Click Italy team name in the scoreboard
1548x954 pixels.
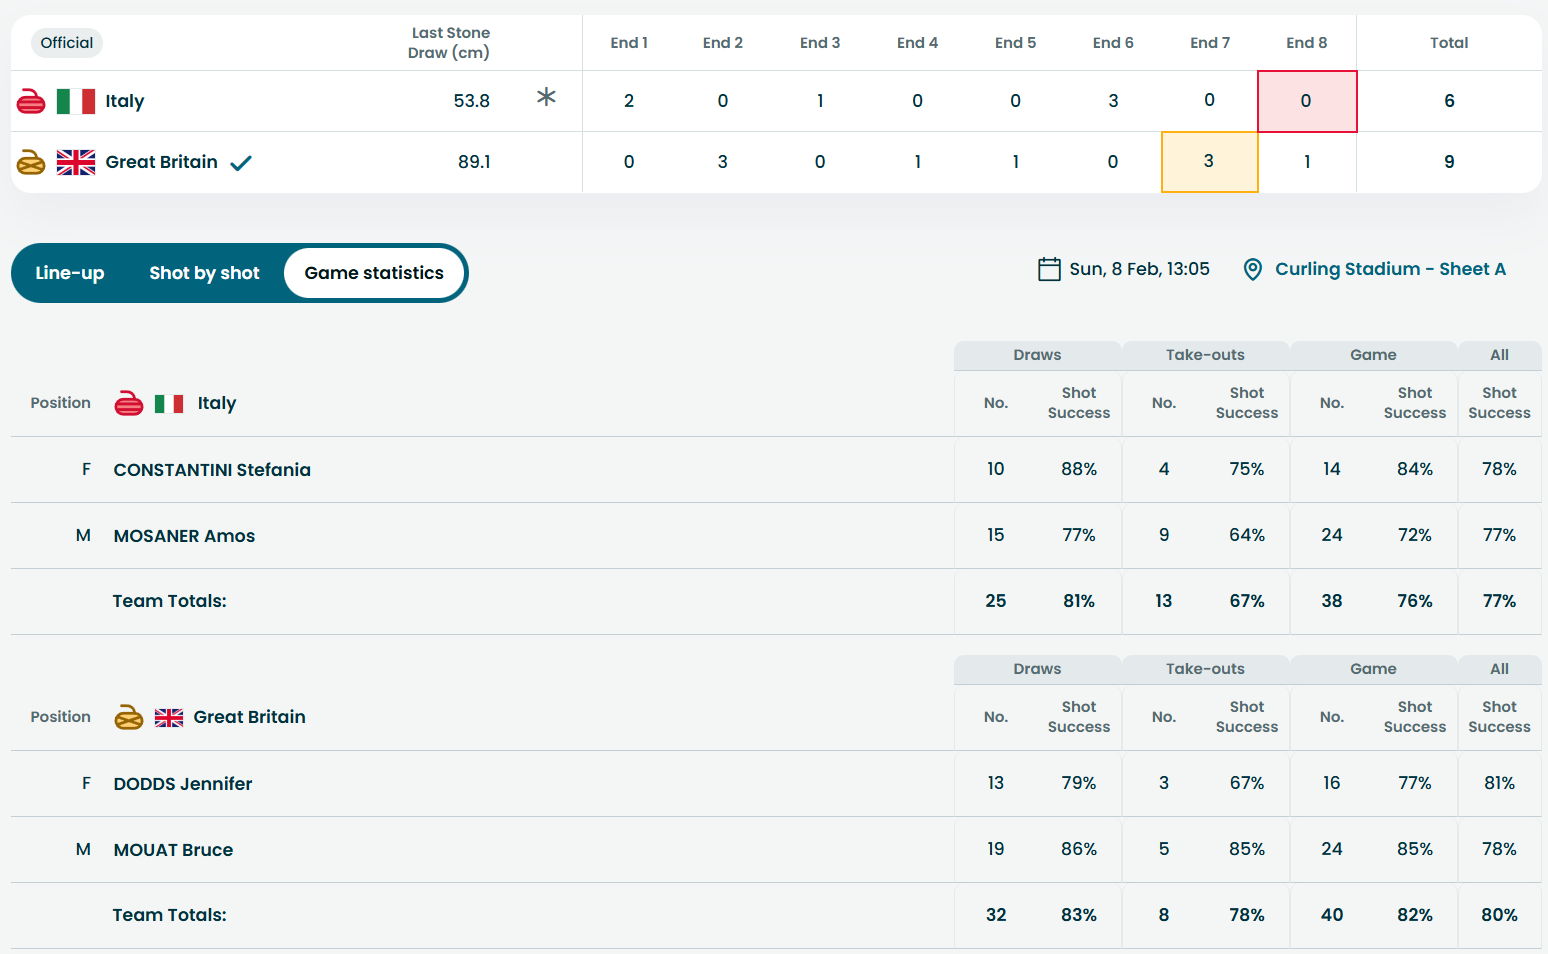tap(125, 101)
